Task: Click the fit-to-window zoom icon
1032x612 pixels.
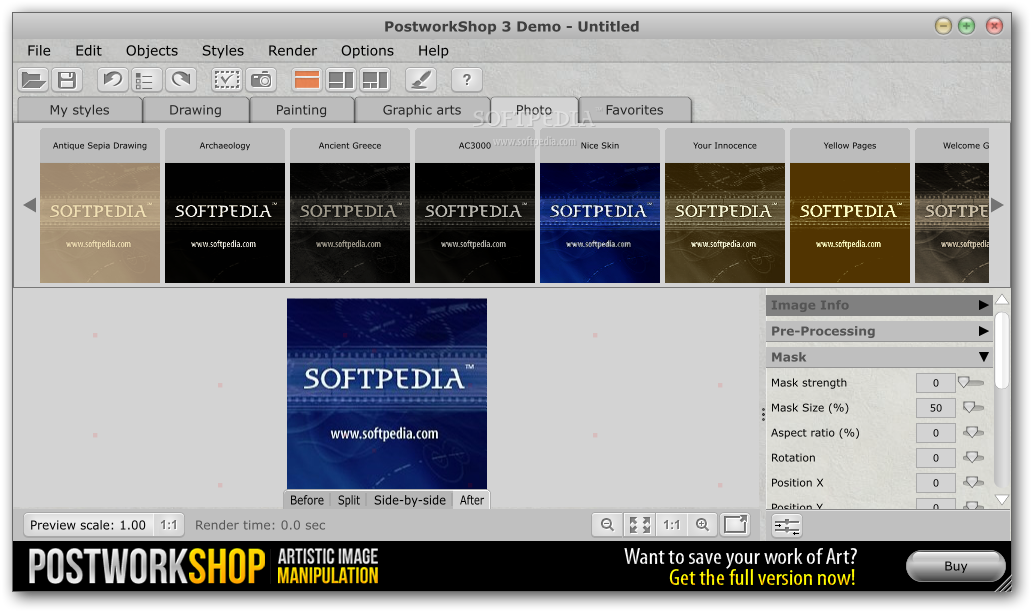Action: click(639, 524)
